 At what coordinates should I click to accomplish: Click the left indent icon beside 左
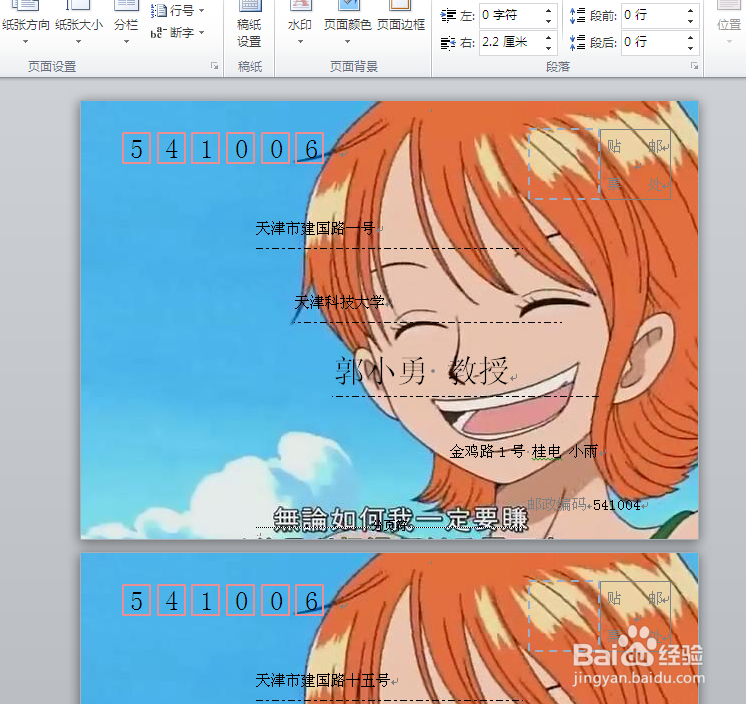[448, 16]
